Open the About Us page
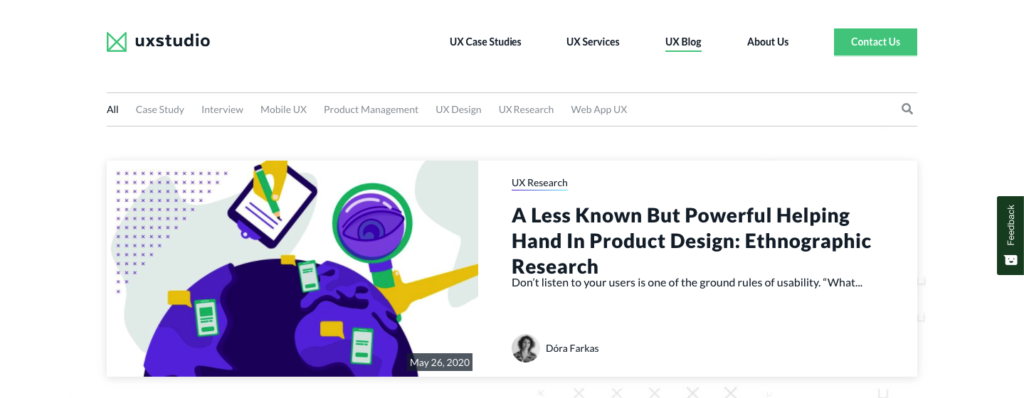 click(x=768, y=42)
